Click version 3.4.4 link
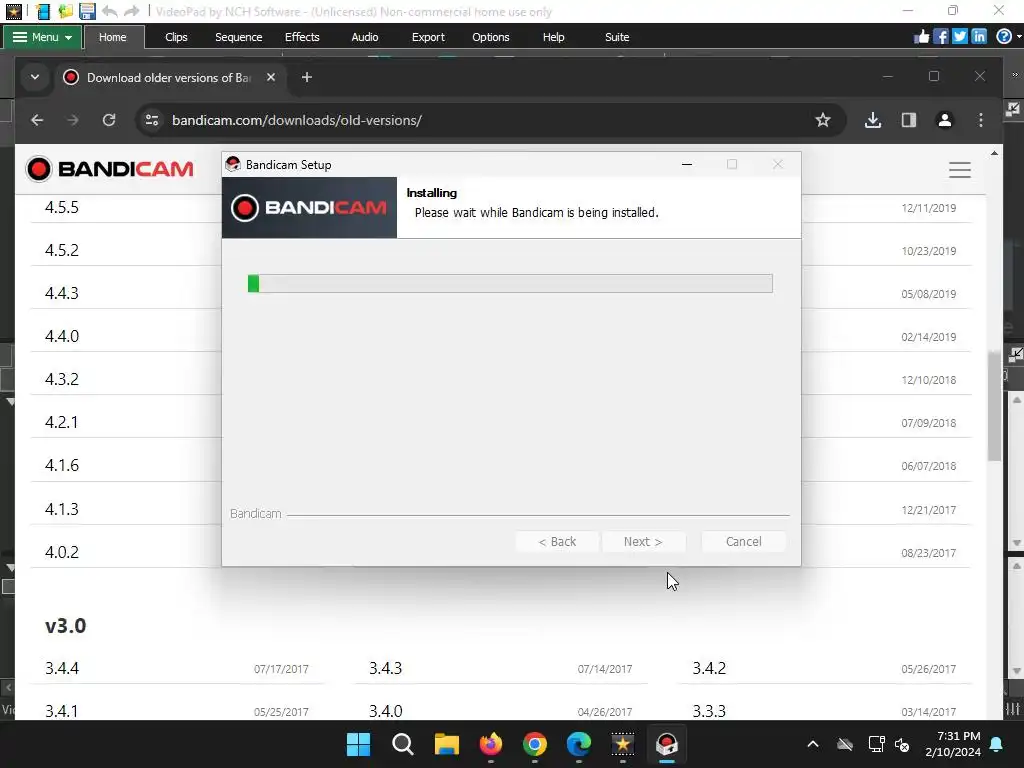 [x=62, y=669]
